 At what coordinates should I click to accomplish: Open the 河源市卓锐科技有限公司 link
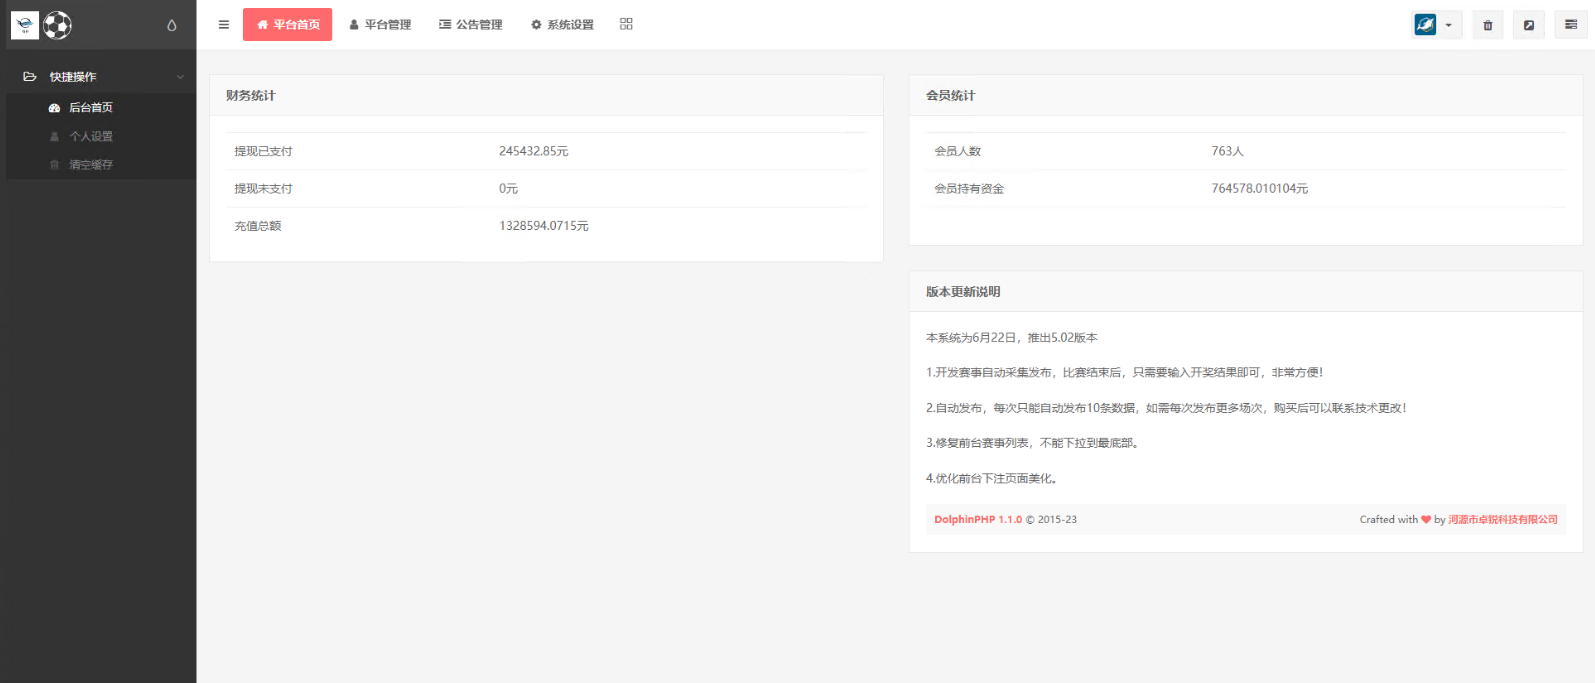click(1502, 520)
